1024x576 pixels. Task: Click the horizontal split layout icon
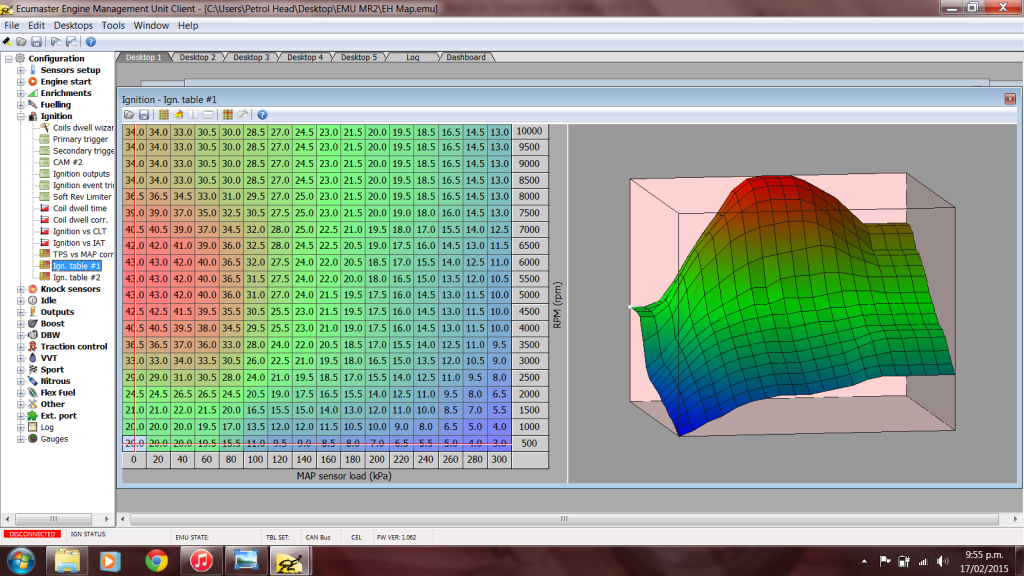[x=208, y=115]
